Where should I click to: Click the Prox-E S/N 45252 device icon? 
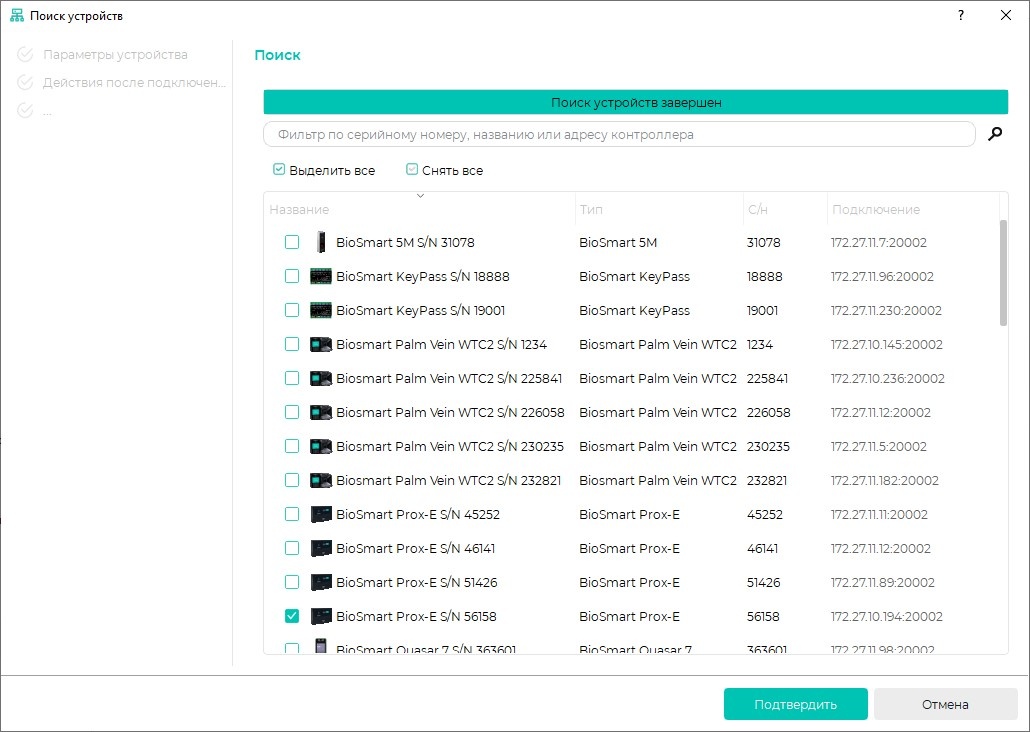tap(321, 514)
